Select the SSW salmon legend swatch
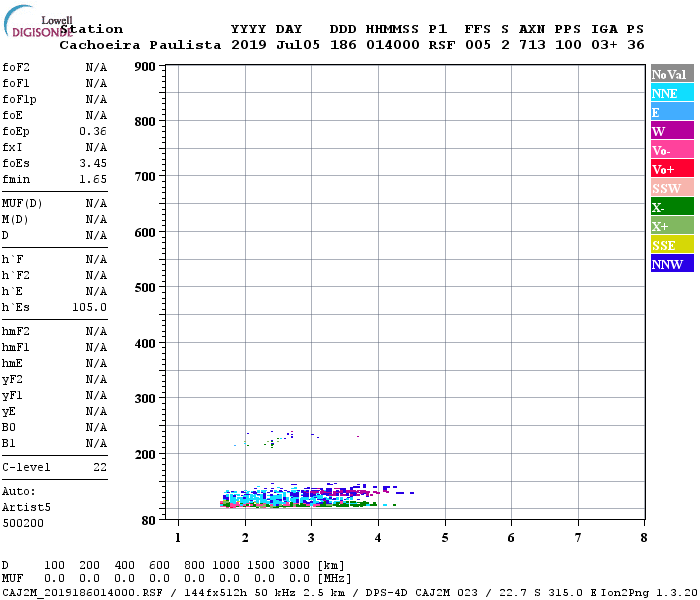Viewport: 700px width, 600px height. point(672,188)
